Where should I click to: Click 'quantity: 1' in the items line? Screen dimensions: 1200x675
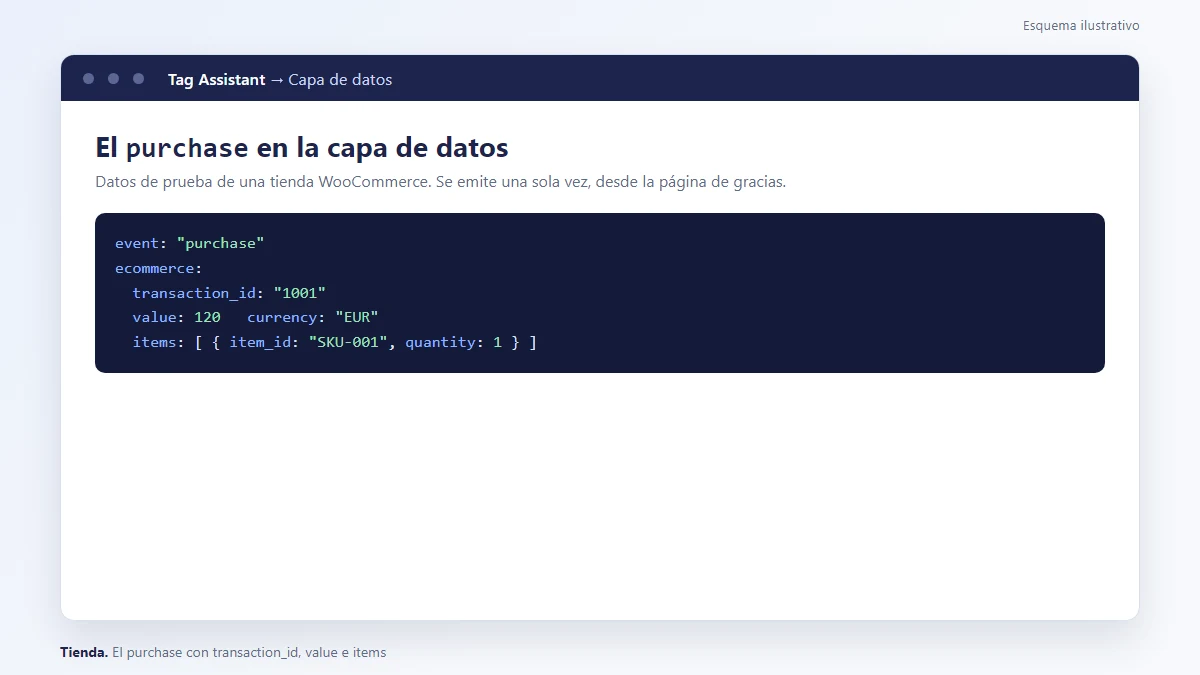(453, 342)
